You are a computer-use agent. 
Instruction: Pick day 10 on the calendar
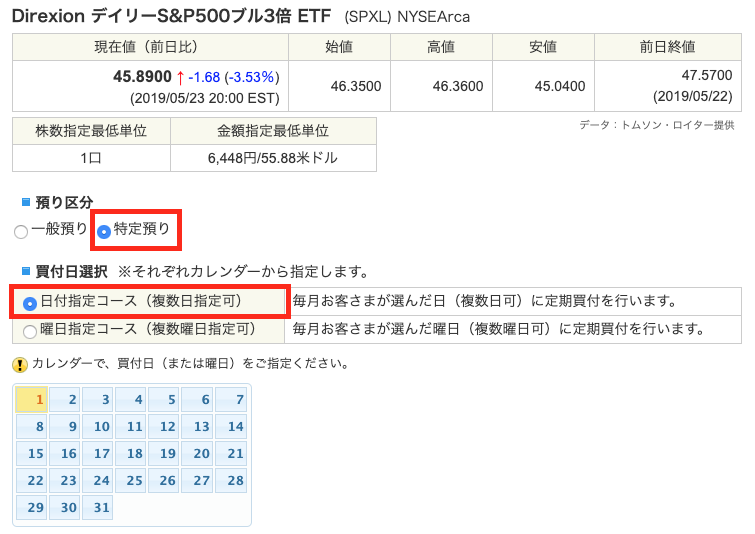pos(98,427)
